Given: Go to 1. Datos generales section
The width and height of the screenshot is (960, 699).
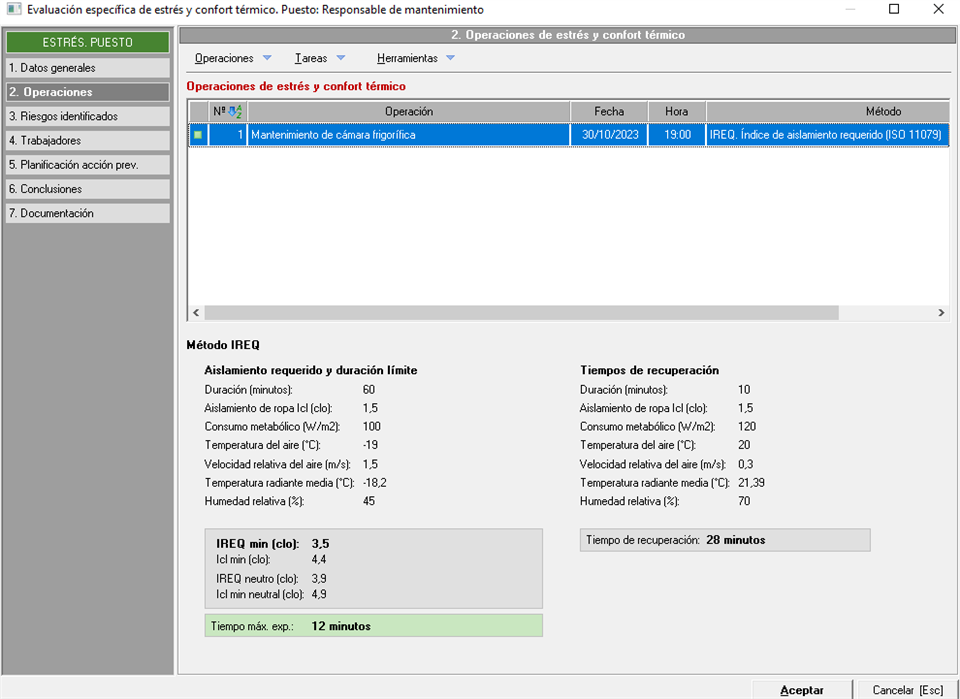Looking at the screenshot, I should pyautogui.click(x=87, y=68).
